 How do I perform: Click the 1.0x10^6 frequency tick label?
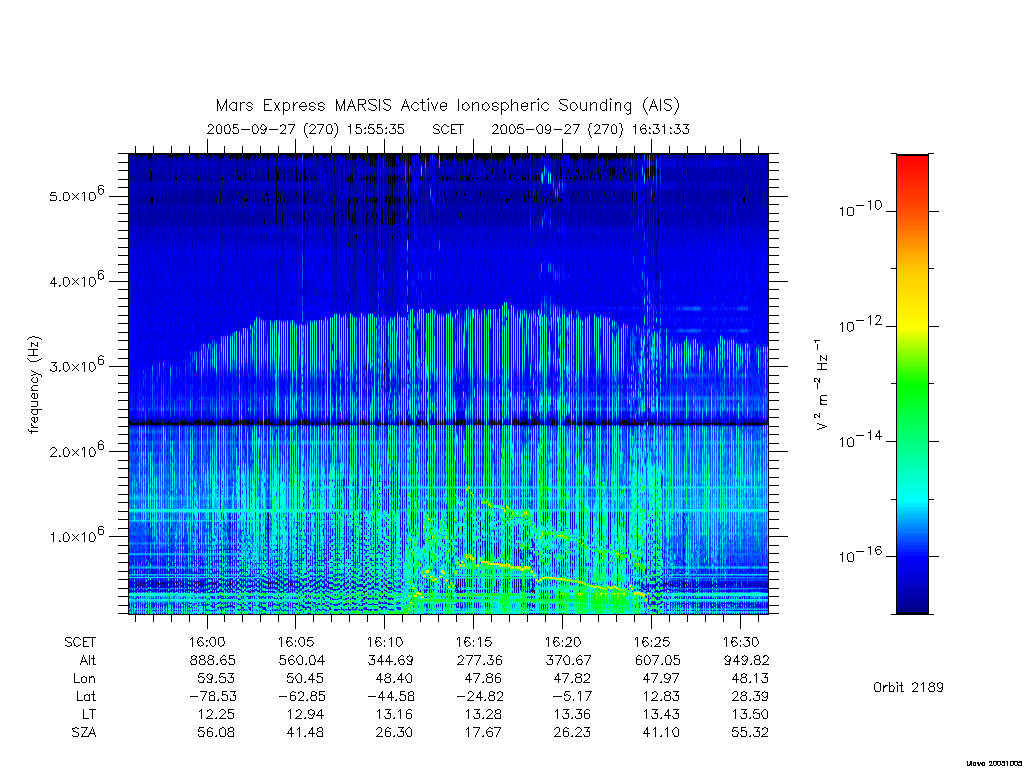(77, 535)
